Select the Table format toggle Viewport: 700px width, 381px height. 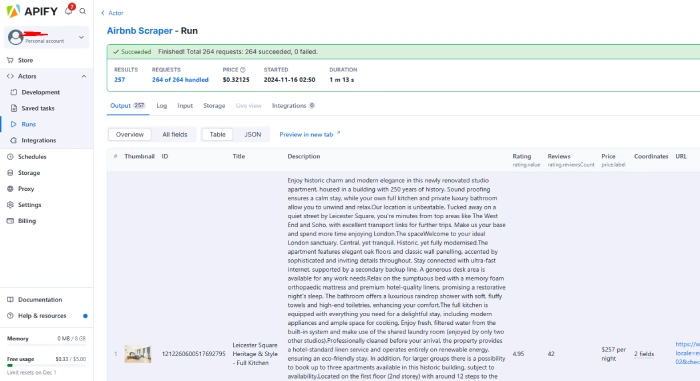pyautogui.click(x=217, y=134)
